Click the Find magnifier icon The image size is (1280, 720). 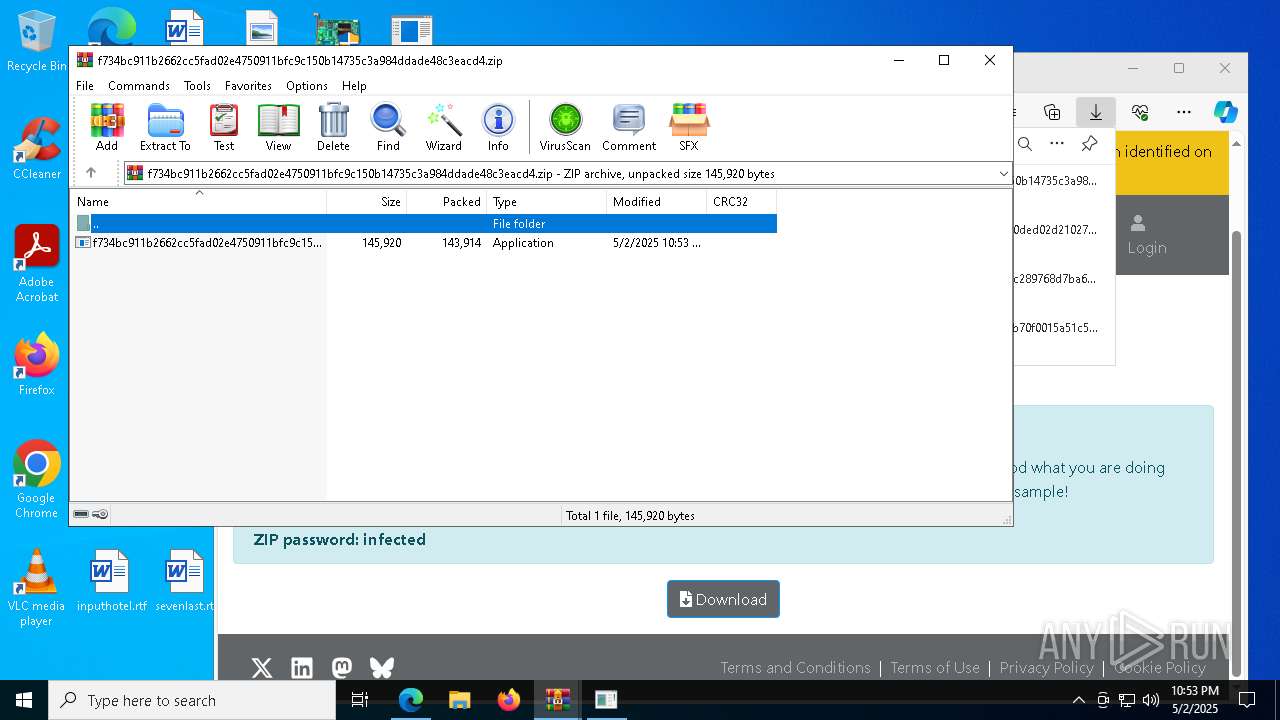[x=388, y=127]
